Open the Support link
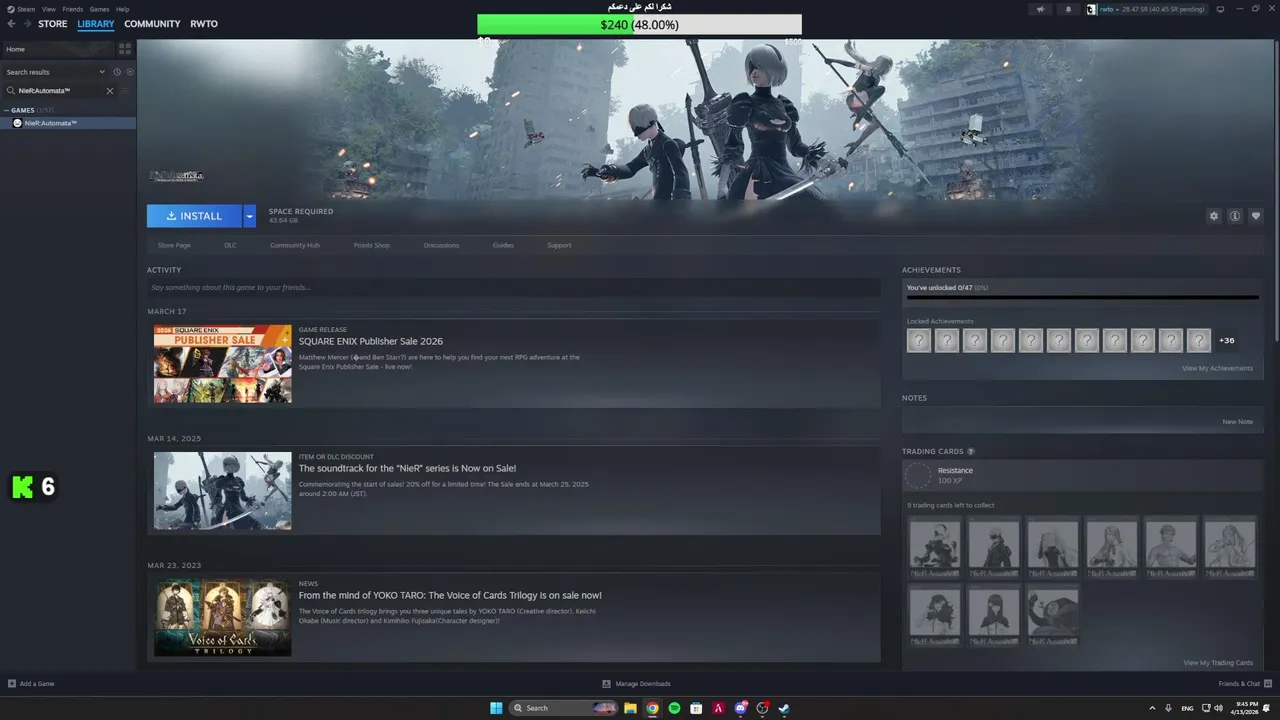 [x=559, y=245]
